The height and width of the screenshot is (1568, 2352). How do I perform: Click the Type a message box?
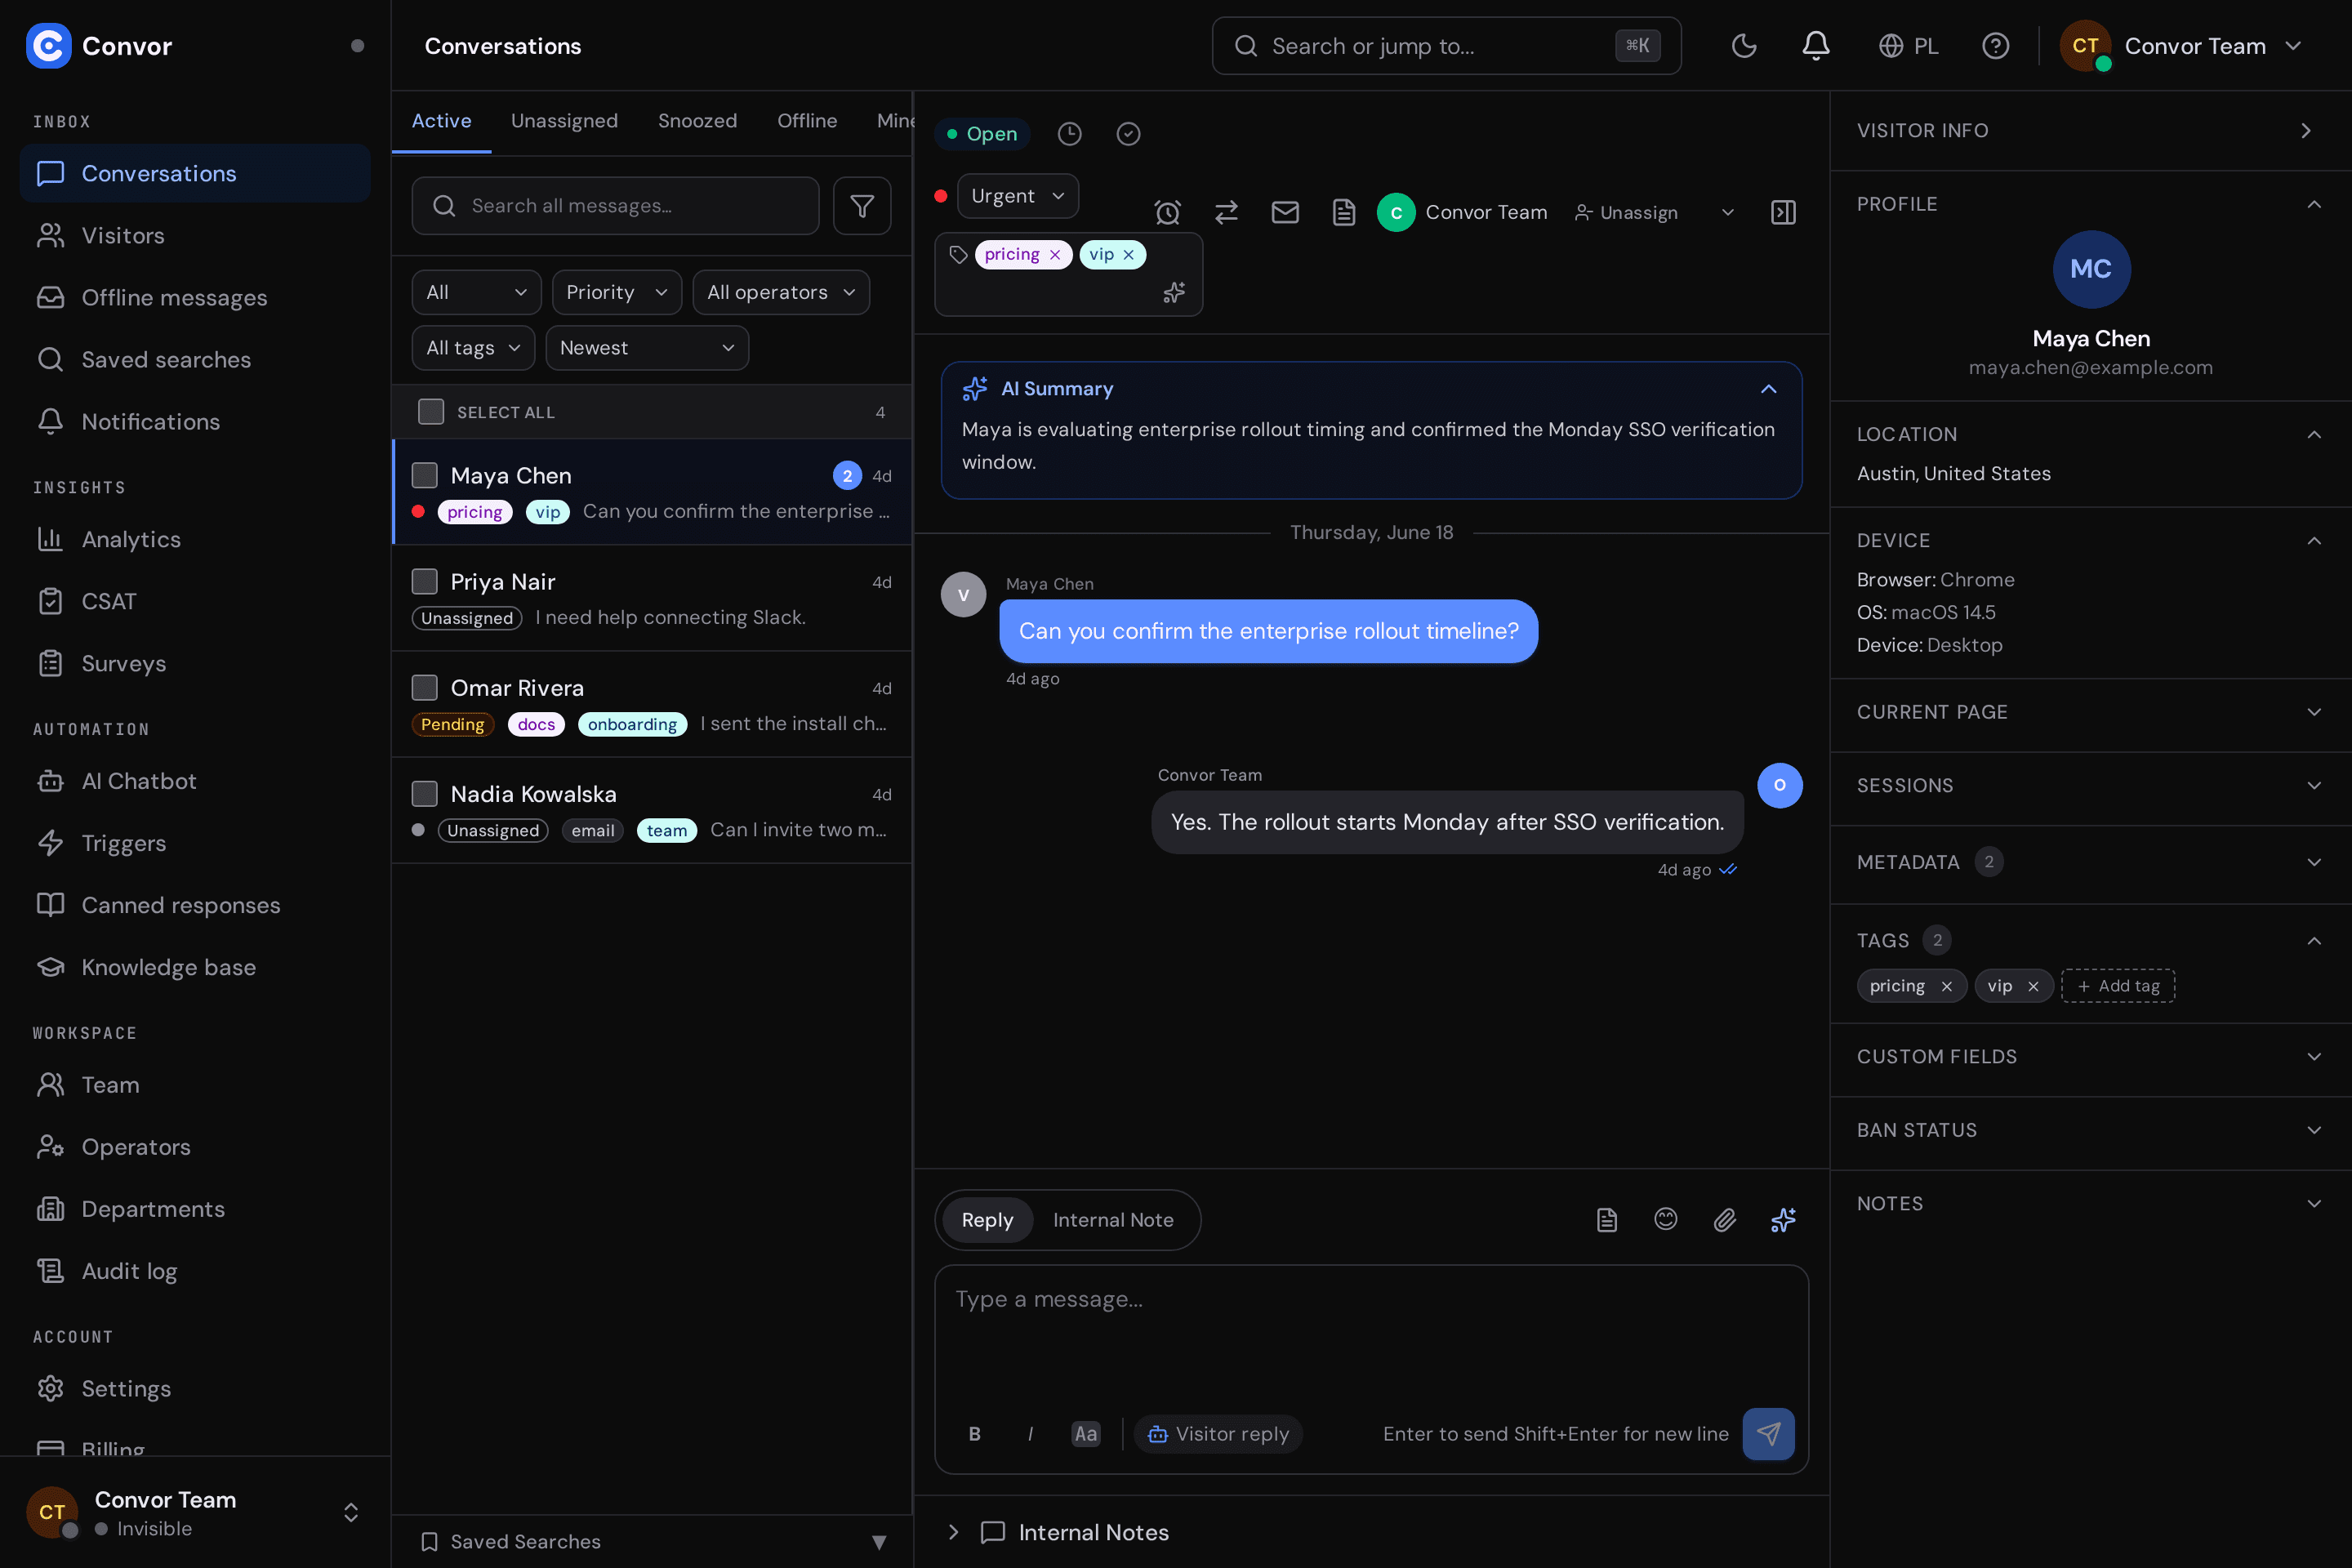(x=1371, y=1335)
